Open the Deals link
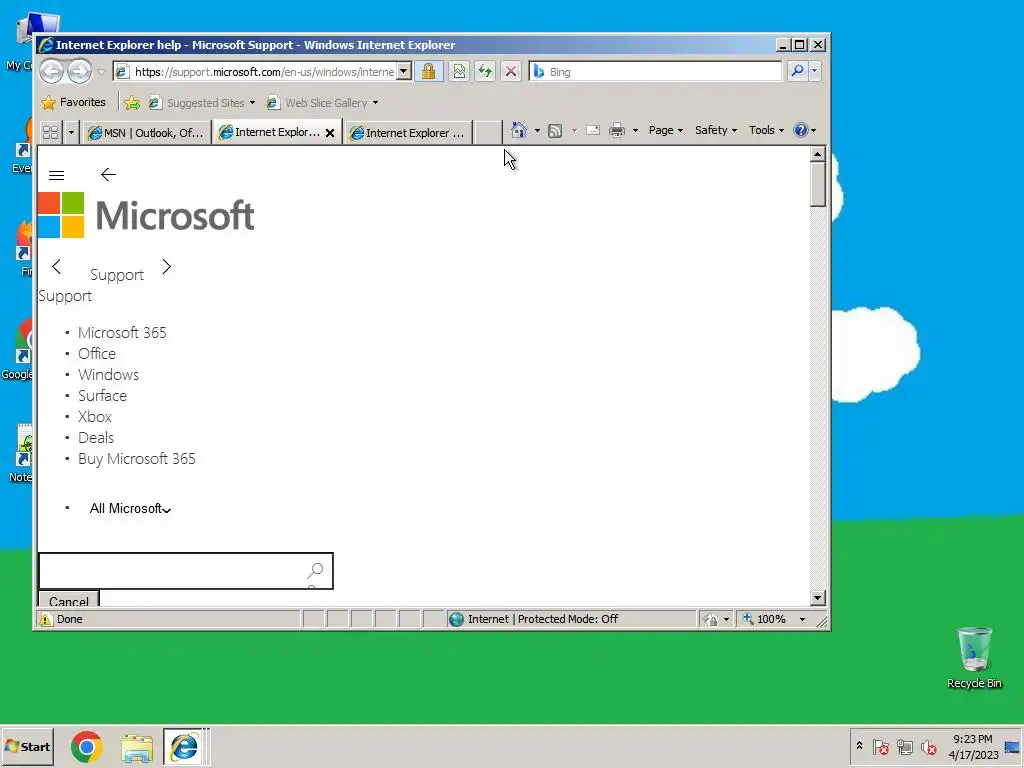Image resolution: width=1024 pixels, height=768 pixels. coord(96,437)
